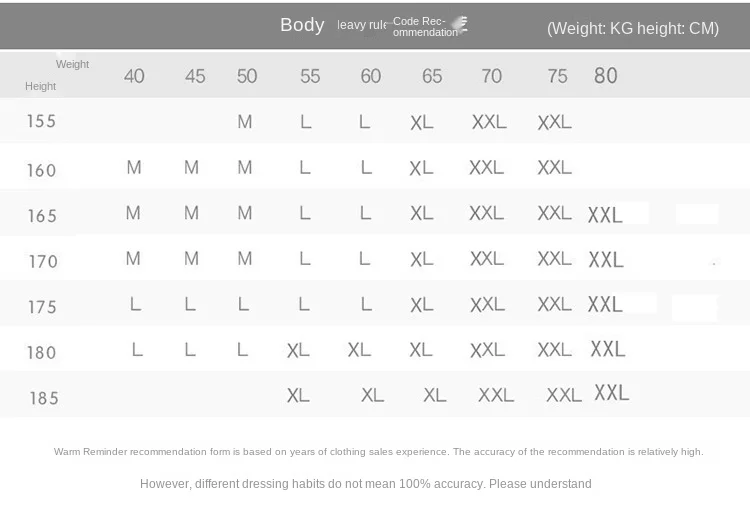The height and width of the screenshot is (524, 750).
Task: Click the Weight KG height CM unit note
Action: point(632,28)
